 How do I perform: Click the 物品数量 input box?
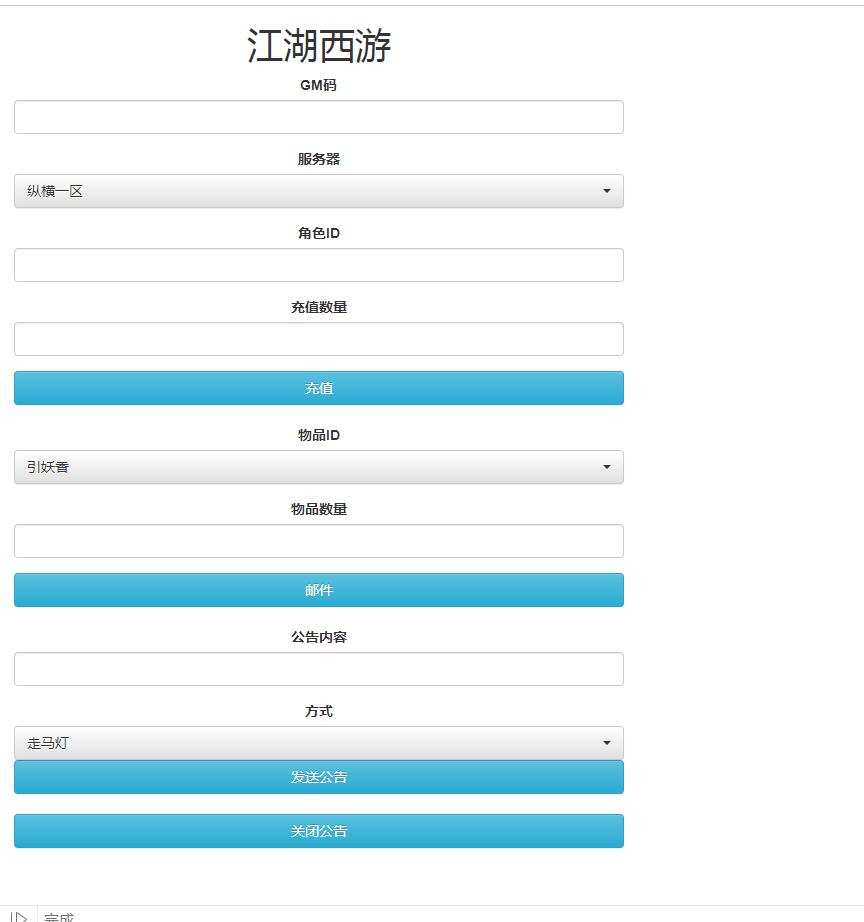tap(318, 541)
